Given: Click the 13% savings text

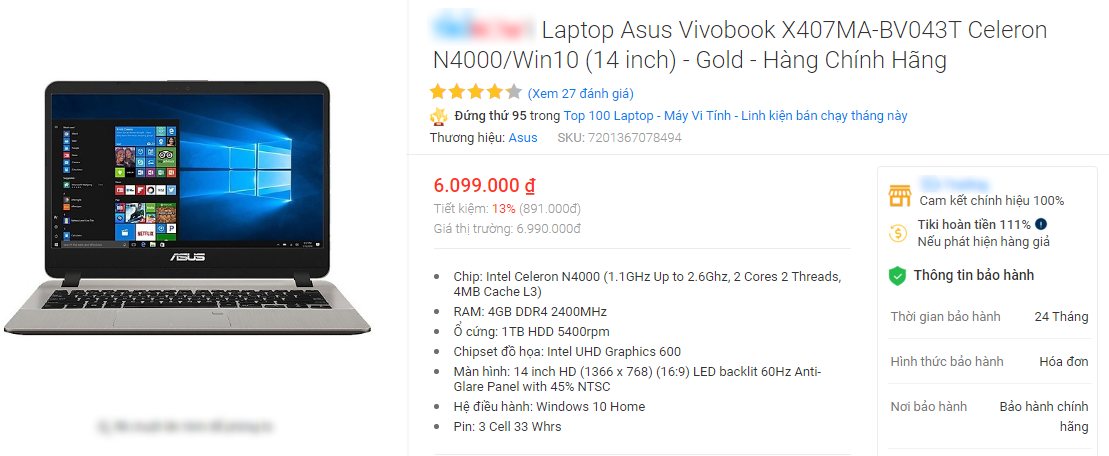Looking at the screenshot, I should tap(503, 209).
